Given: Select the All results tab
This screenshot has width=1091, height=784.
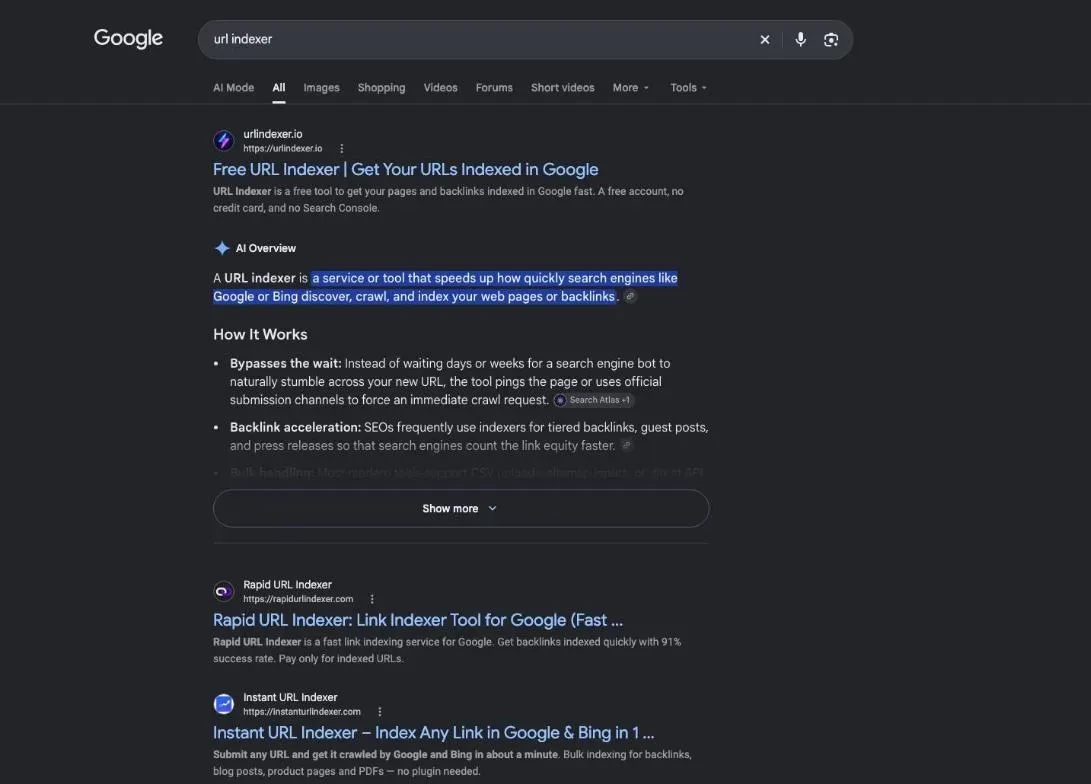Looking at the screenshot, I should click(x=279, y=88).
